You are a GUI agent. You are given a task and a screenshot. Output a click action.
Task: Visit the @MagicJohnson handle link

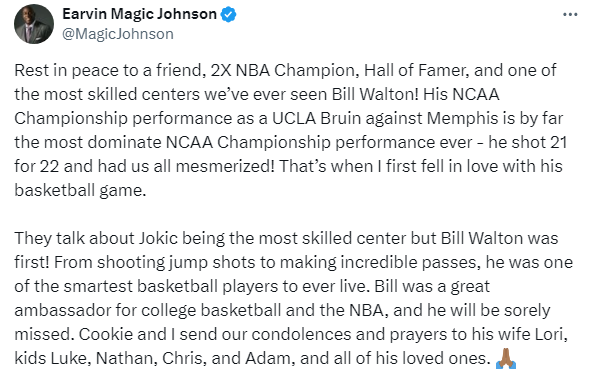point(117,34)
